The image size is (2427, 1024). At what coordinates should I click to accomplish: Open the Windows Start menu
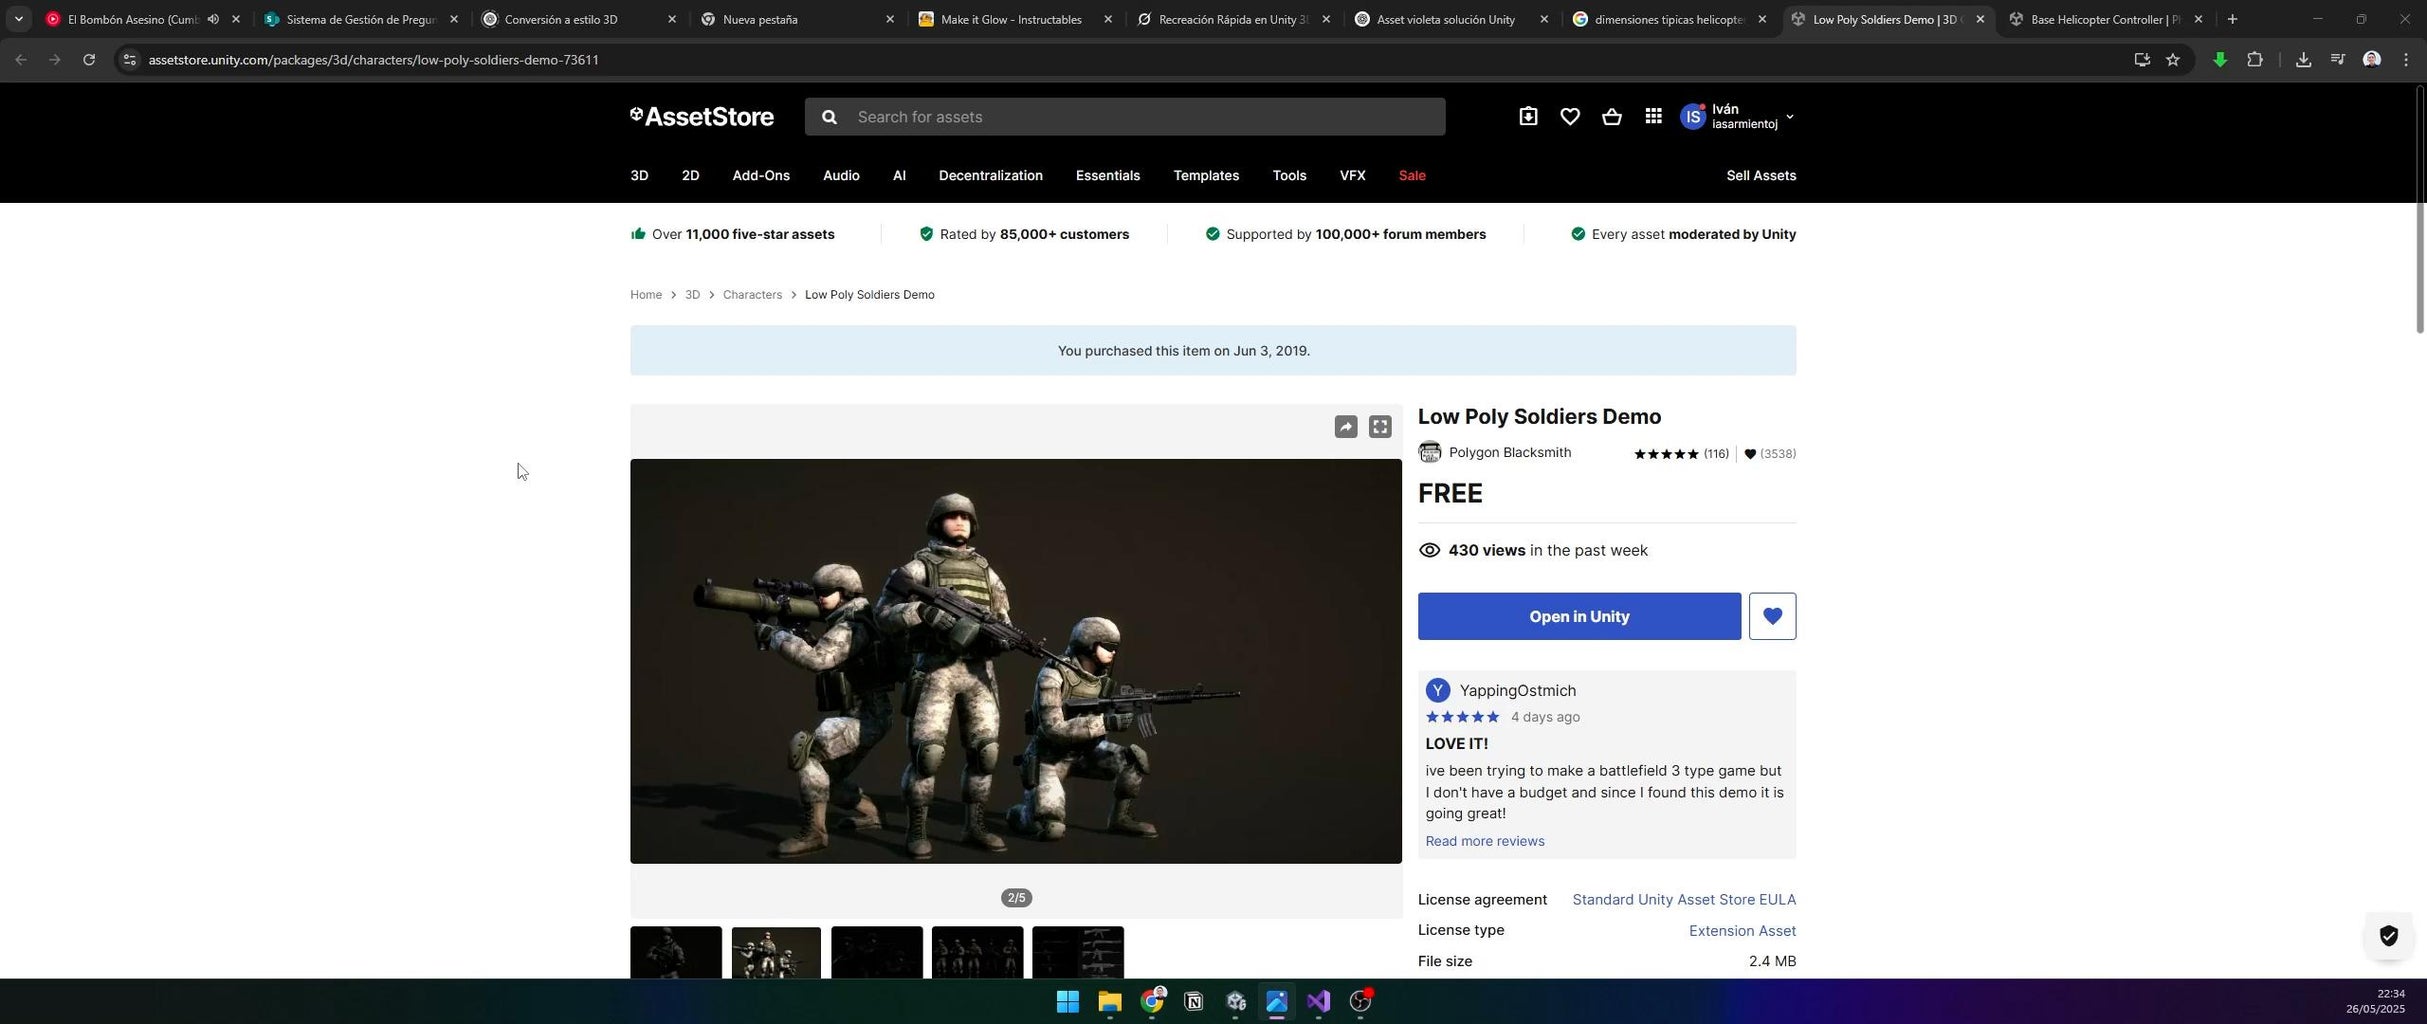tap(1067, 1001)
